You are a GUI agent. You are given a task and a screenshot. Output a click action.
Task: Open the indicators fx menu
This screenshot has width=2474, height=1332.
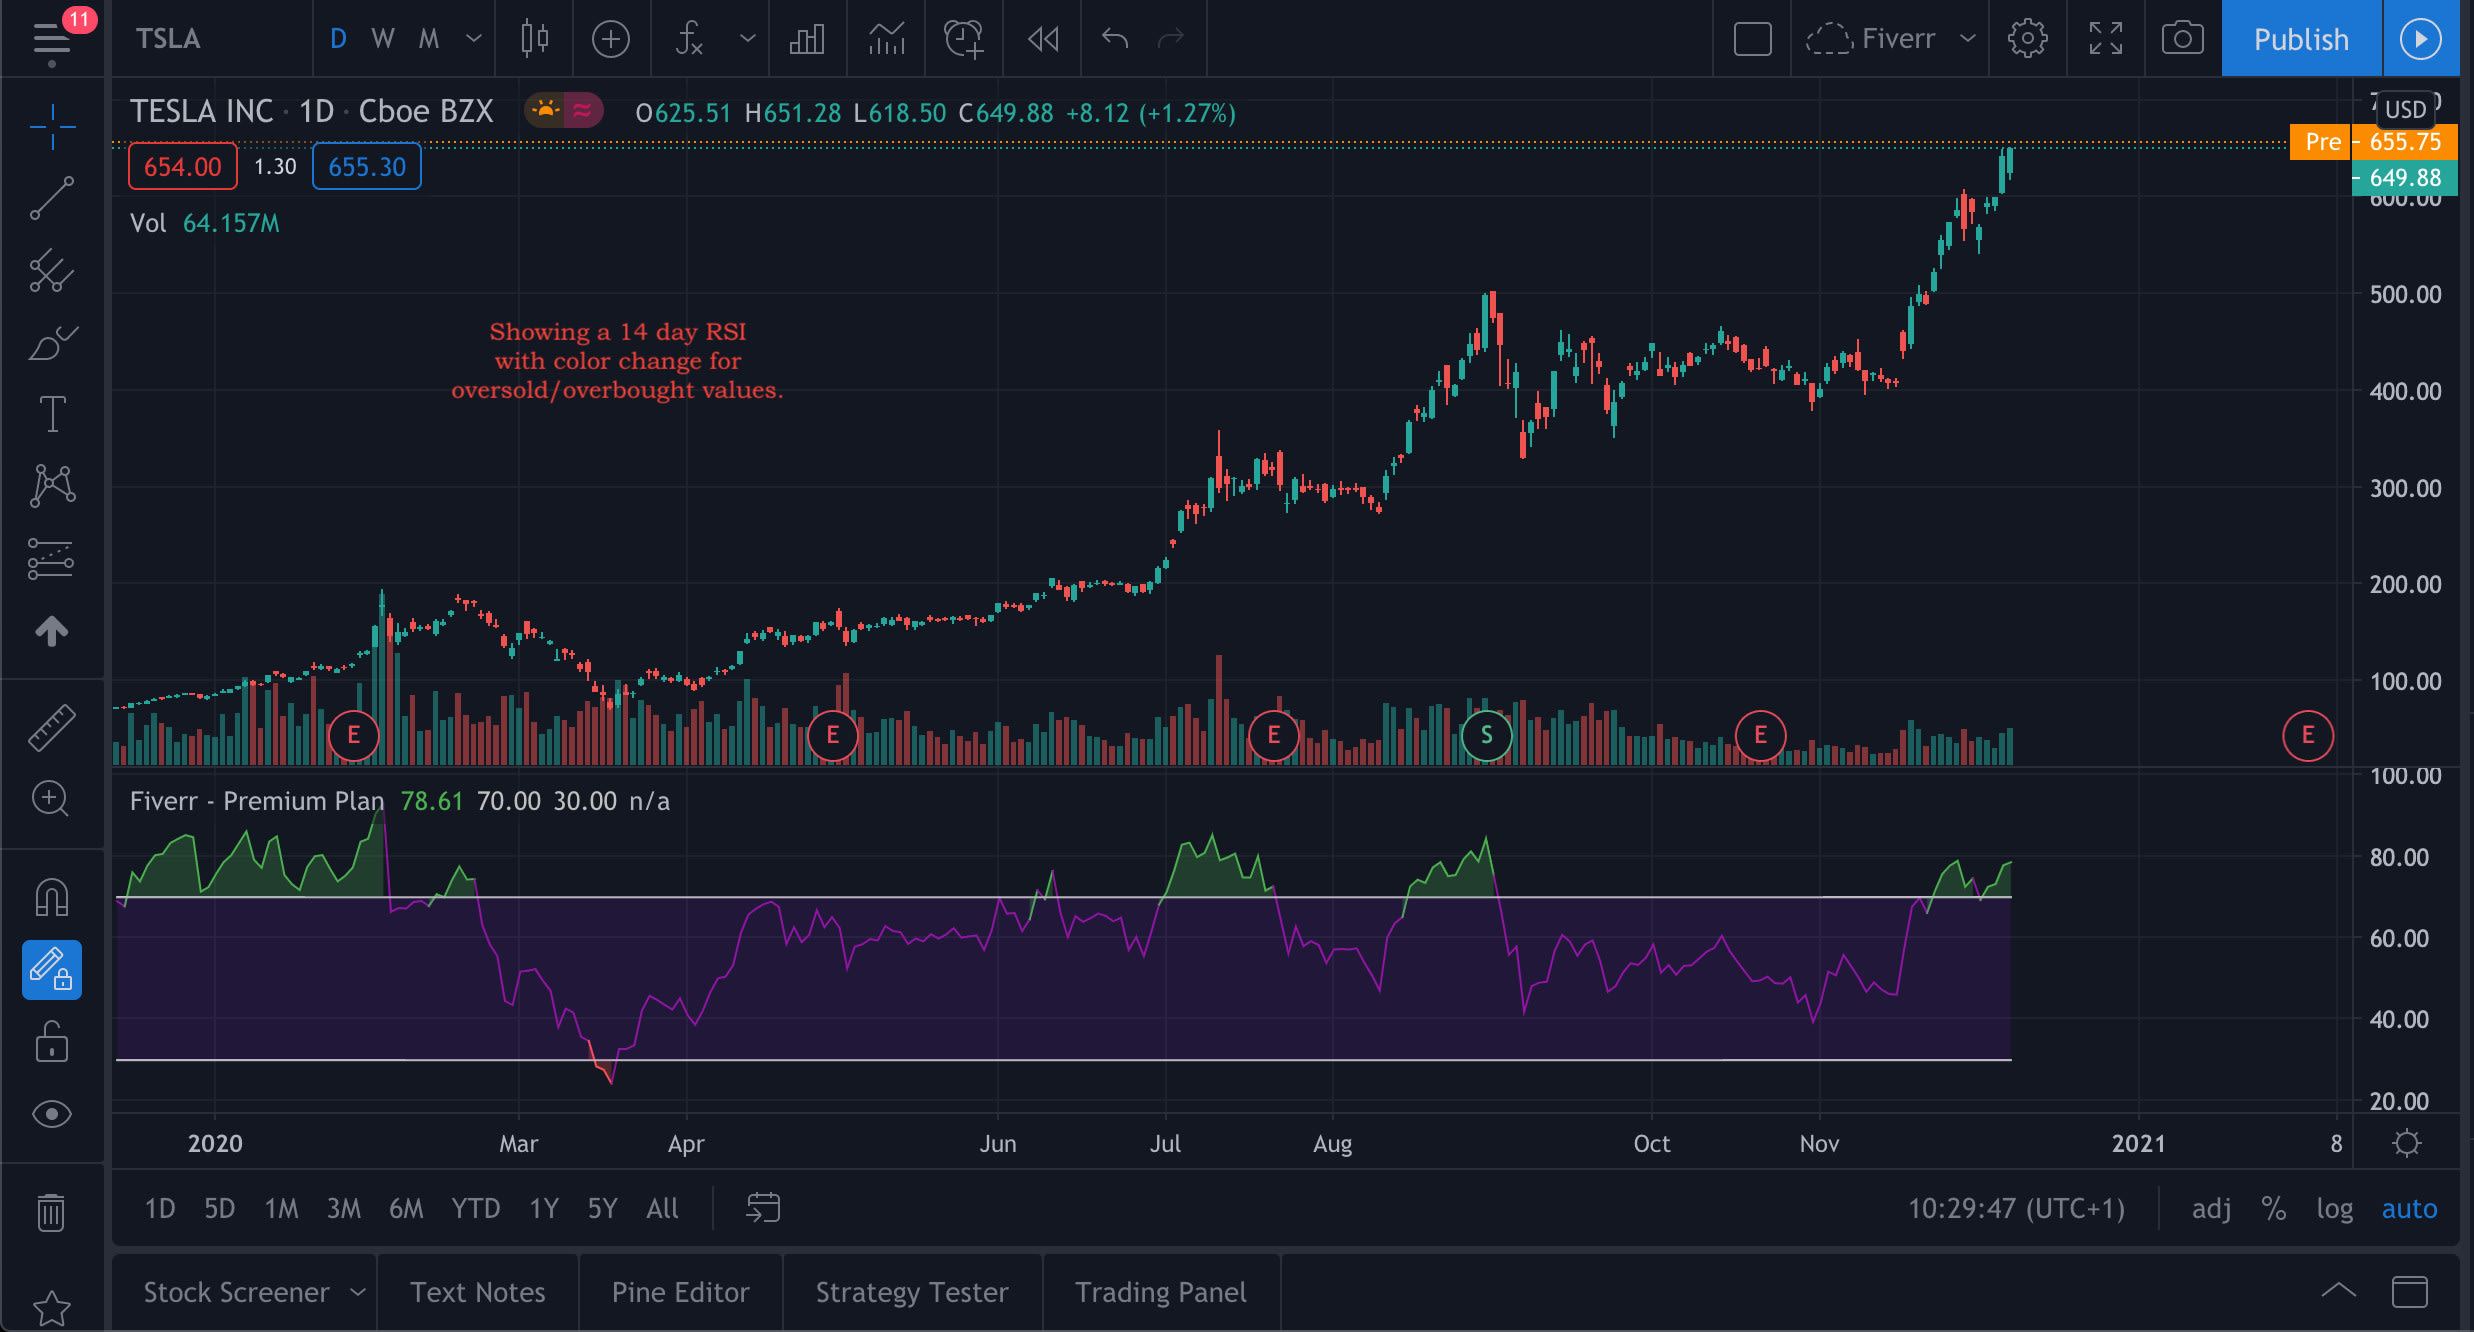(x=690, y=39)
